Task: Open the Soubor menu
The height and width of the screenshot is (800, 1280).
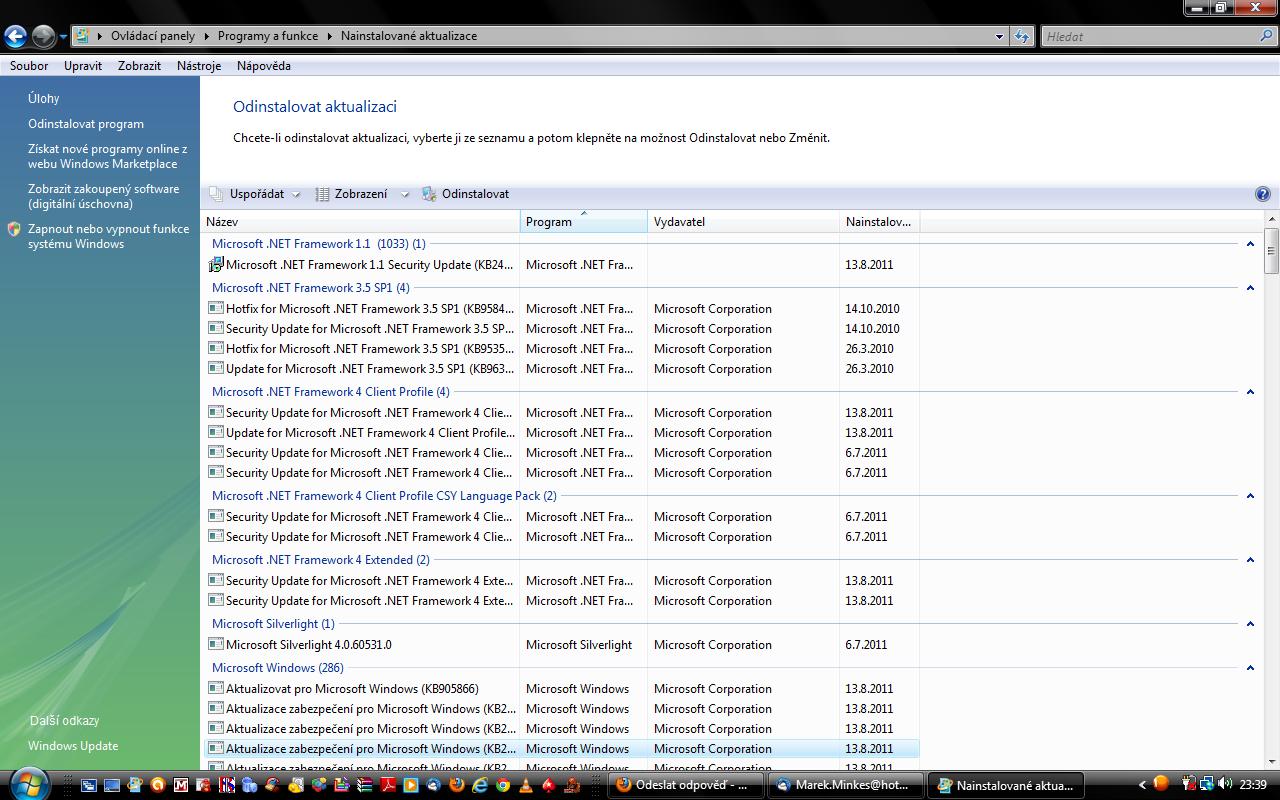Action: coord(29,66)
